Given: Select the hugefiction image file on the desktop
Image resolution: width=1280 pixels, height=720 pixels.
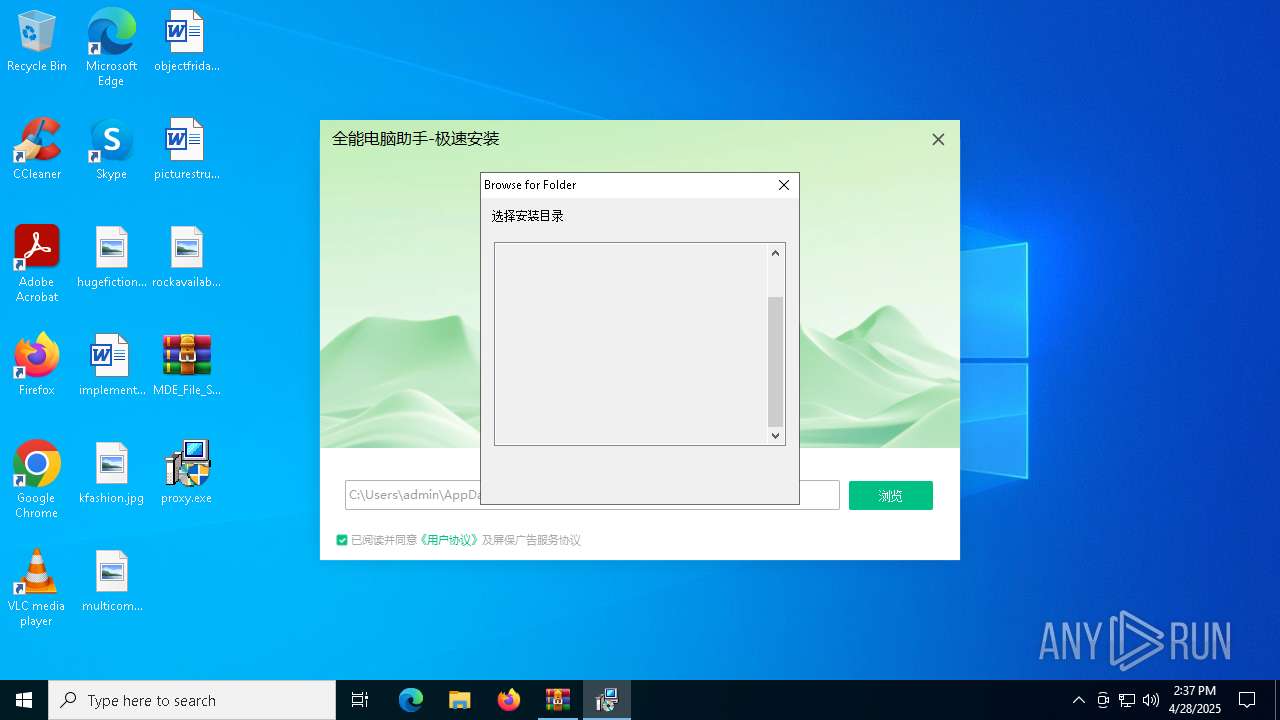Looking at the screenshot, I should pos(111,257).
